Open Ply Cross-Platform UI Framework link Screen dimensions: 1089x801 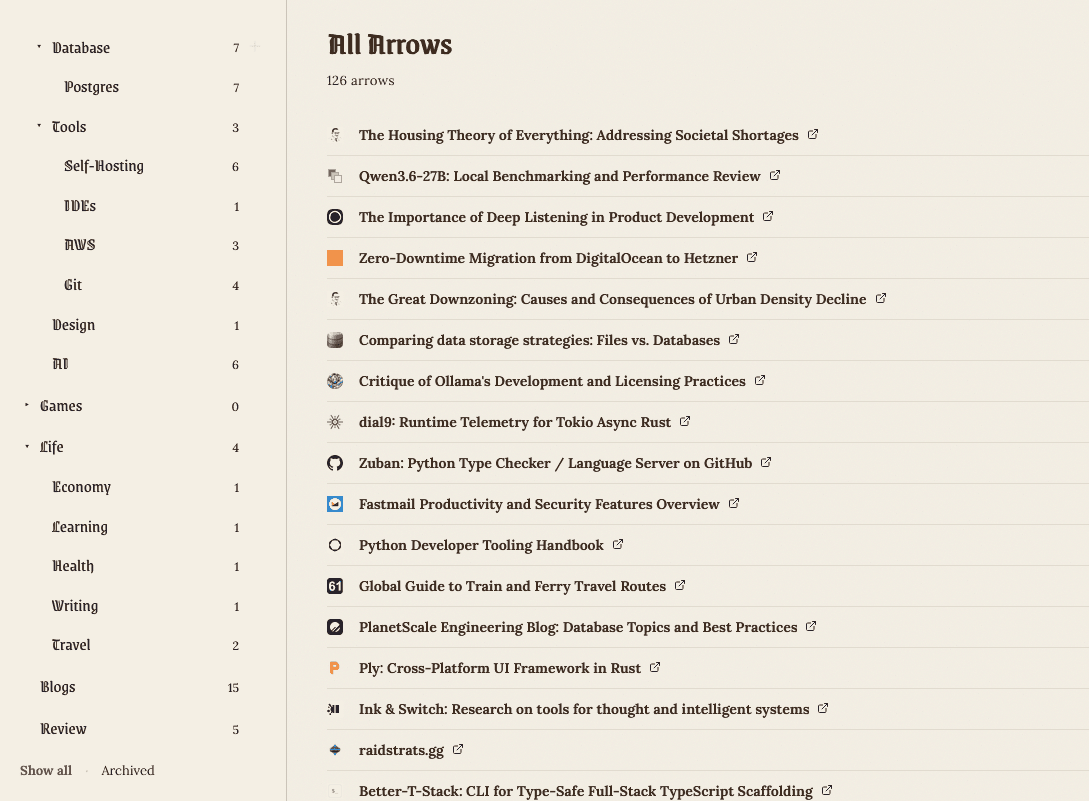point(499,668)
